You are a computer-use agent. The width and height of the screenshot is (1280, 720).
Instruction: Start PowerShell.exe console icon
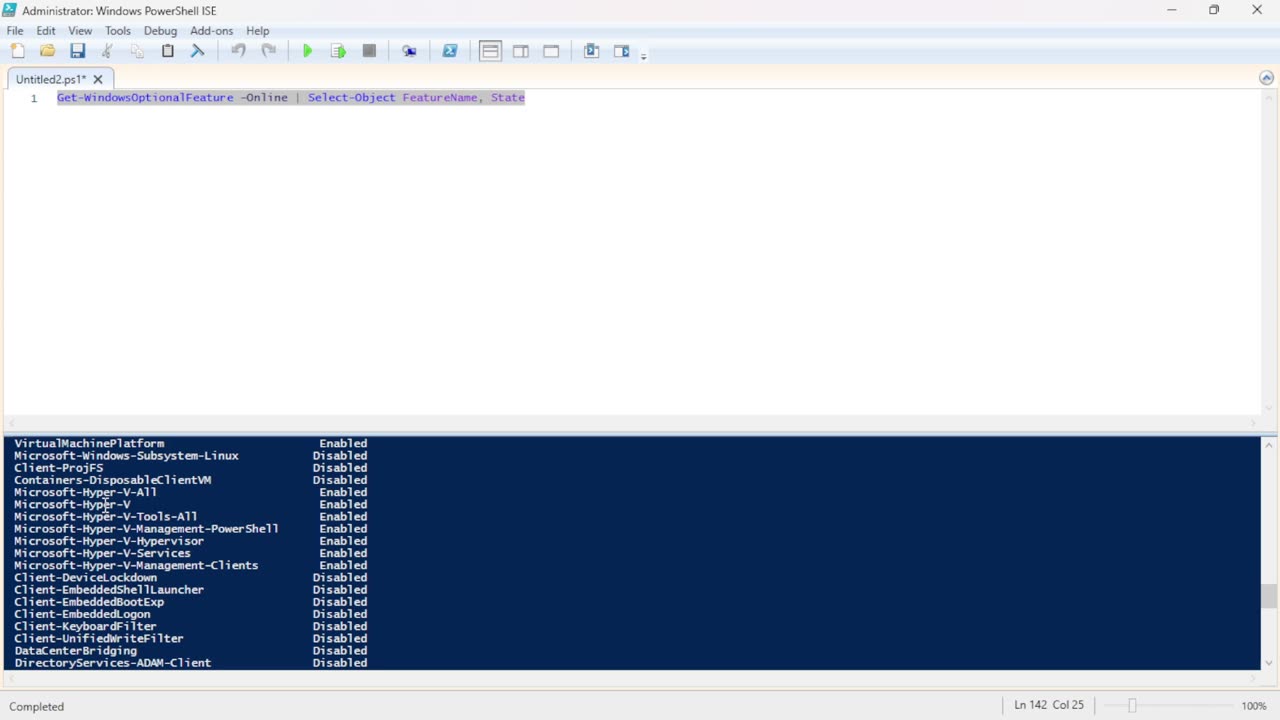coord(450,51)
